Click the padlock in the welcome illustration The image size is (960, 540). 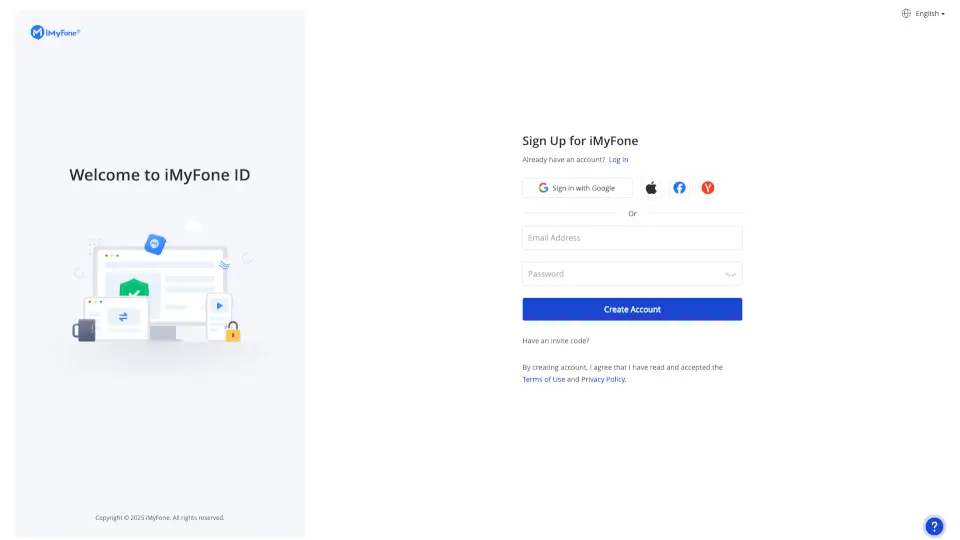point(233,332)
